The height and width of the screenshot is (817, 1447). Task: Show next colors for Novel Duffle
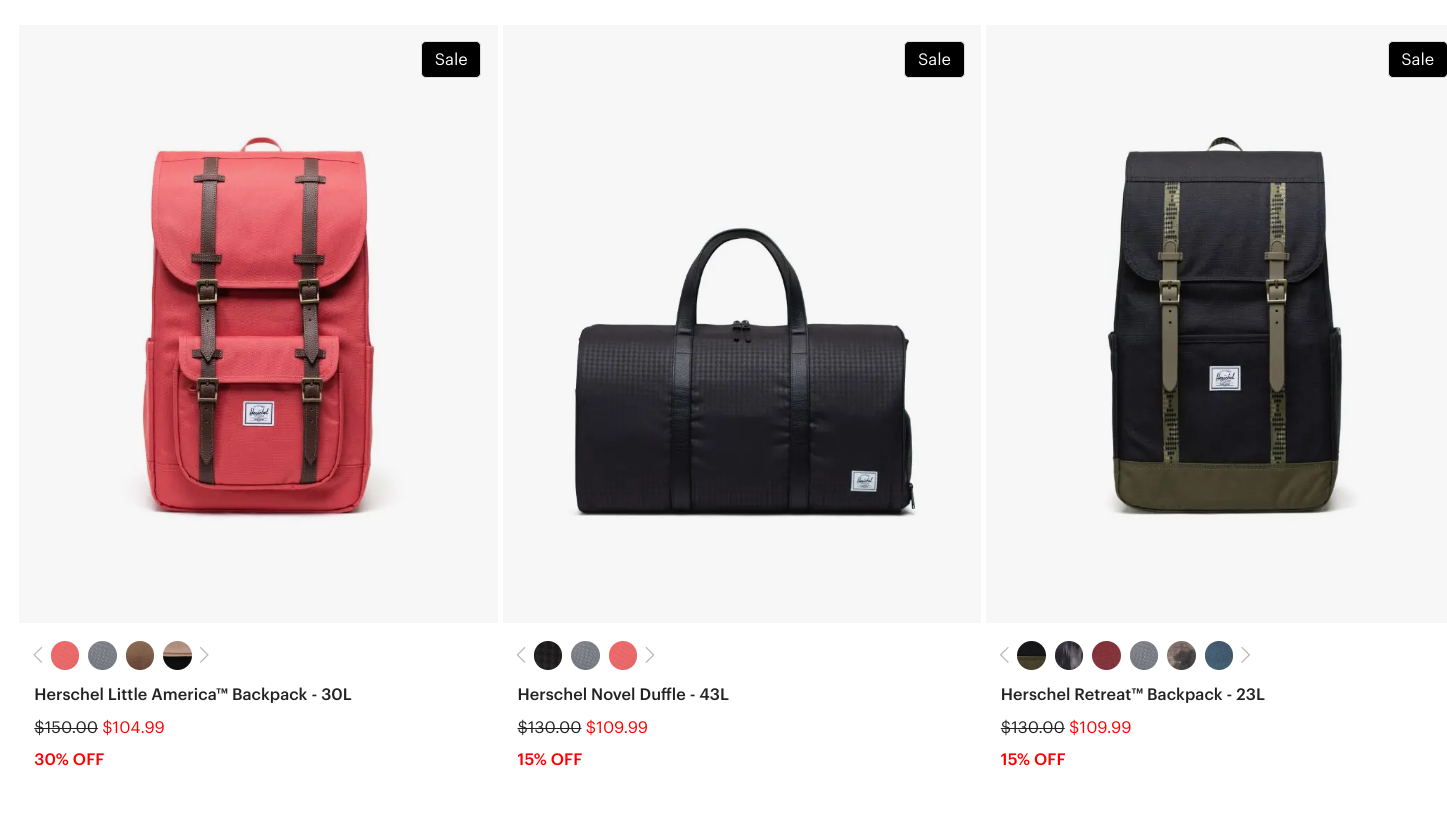tap(650, 655)
